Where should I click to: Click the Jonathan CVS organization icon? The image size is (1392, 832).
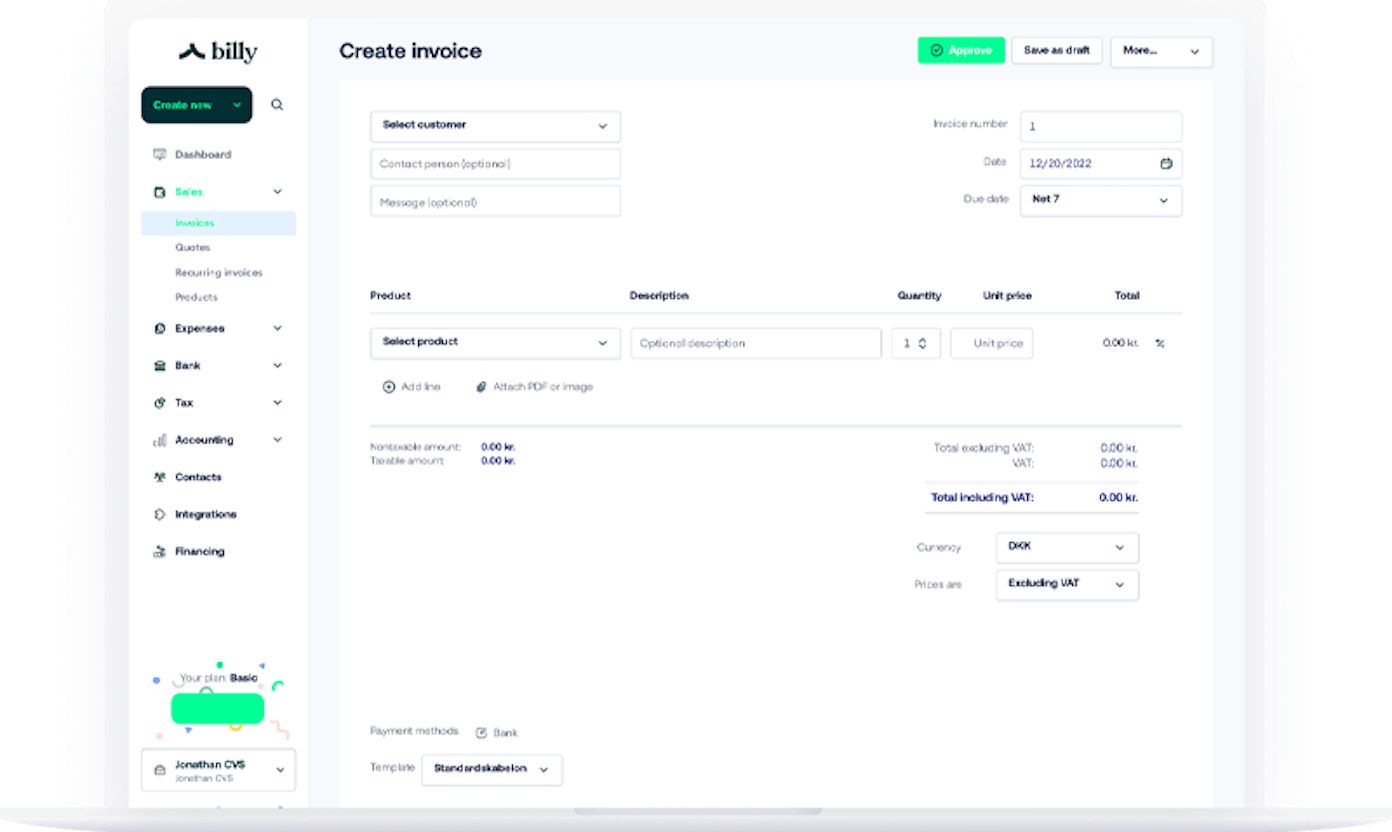(159, 770)
